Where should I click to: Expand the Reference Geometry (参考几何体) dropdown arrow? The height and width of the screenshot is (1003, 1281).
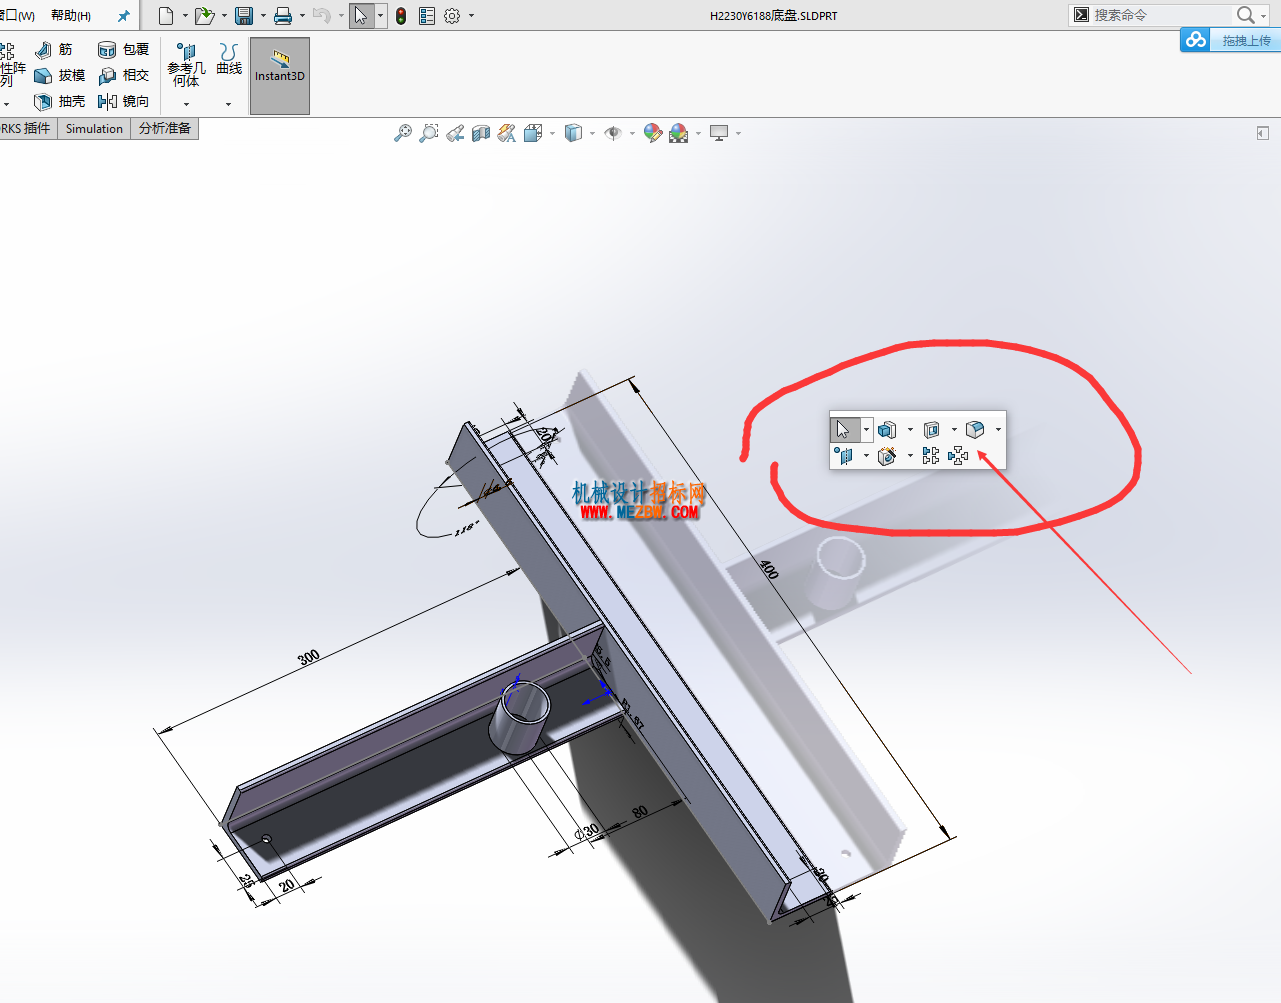point(186,104)
